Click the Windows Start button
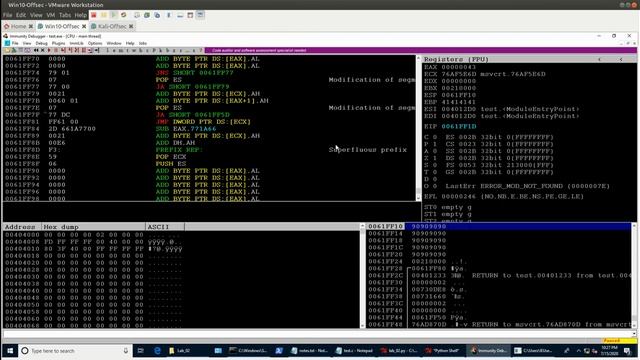Image resolution: width=640 pixels, height=360 pixels. point(10,351)
